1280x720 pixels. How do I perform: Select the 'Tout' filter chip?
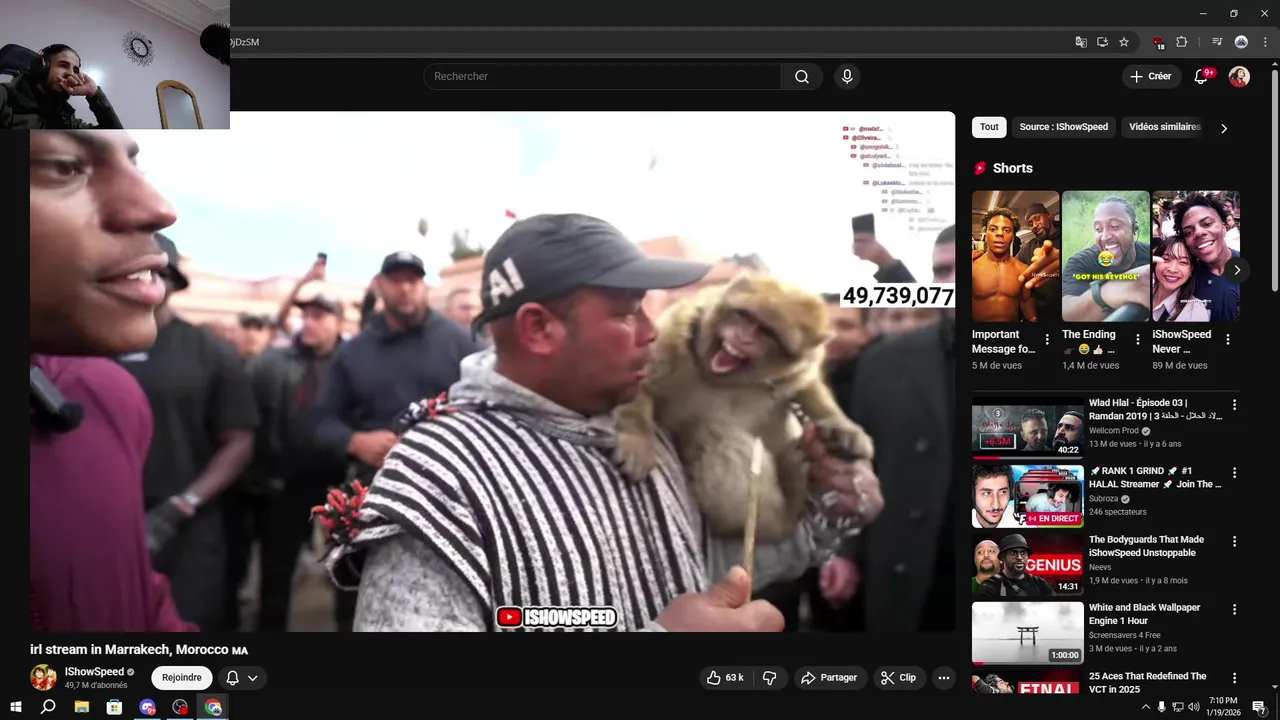tap(989, 127)
